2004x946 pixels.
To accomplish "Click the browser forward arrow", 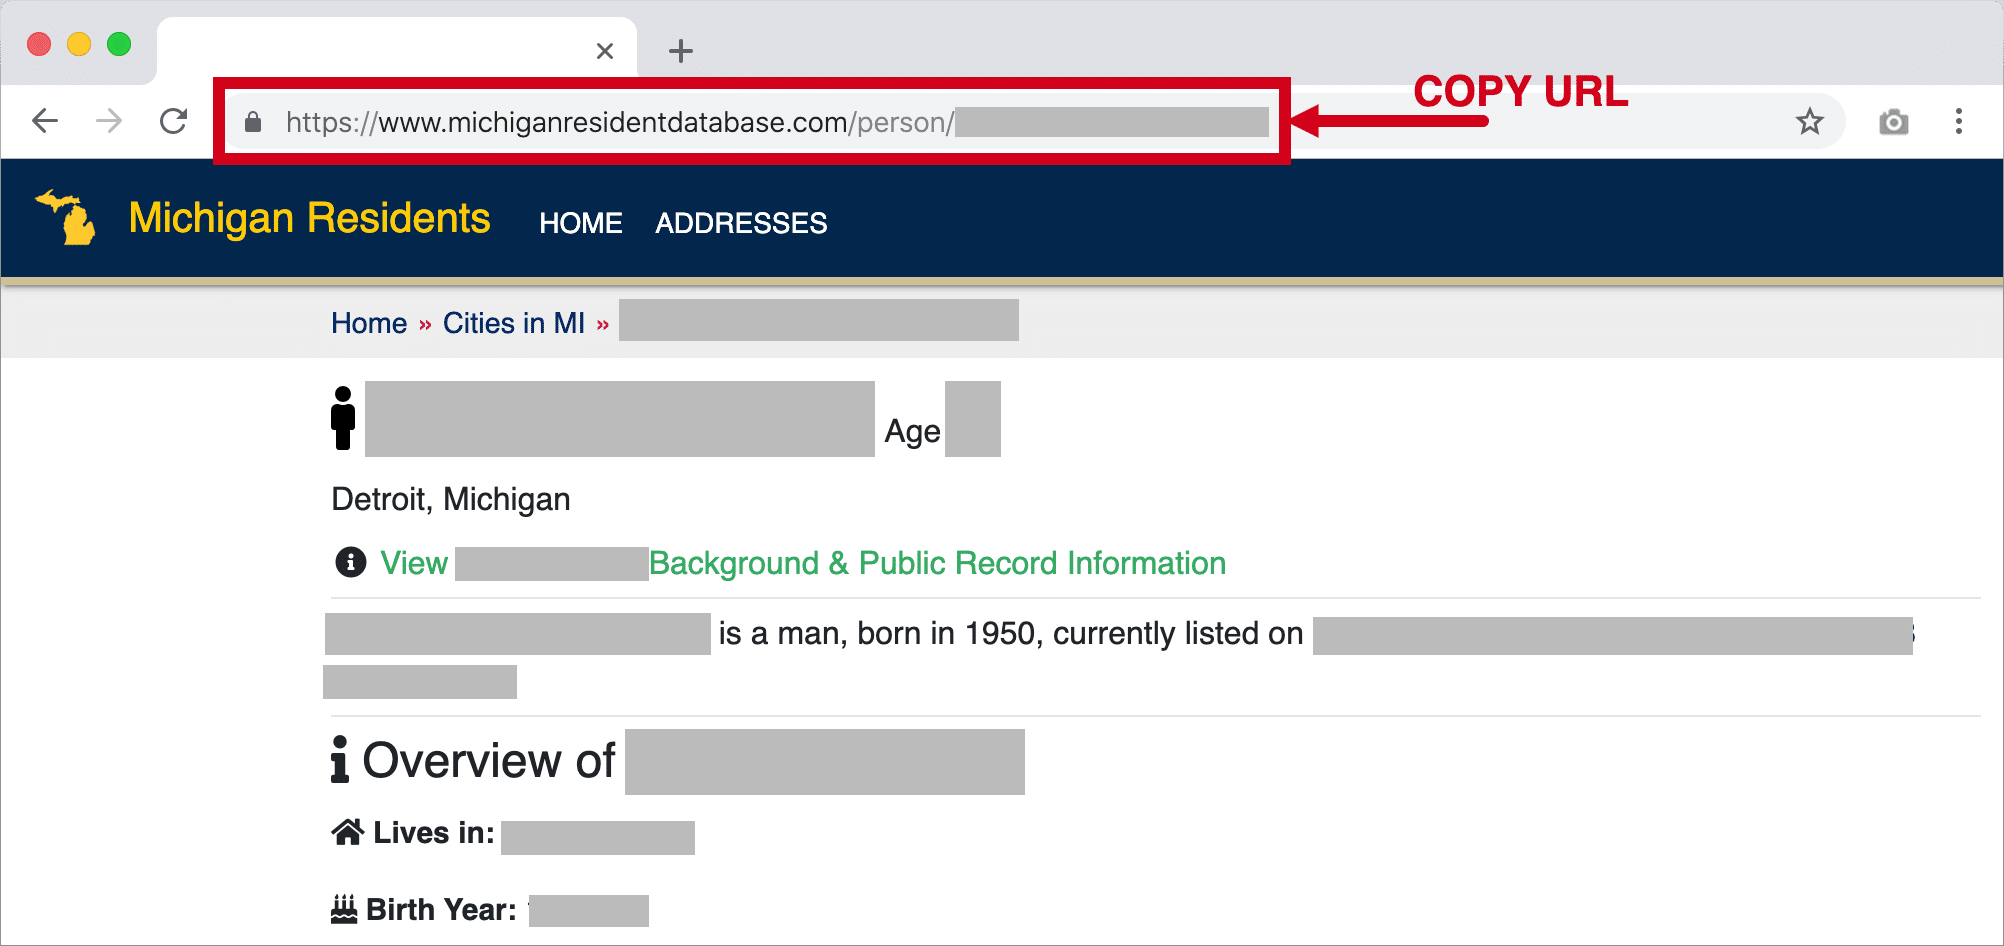I will (109, 122).
